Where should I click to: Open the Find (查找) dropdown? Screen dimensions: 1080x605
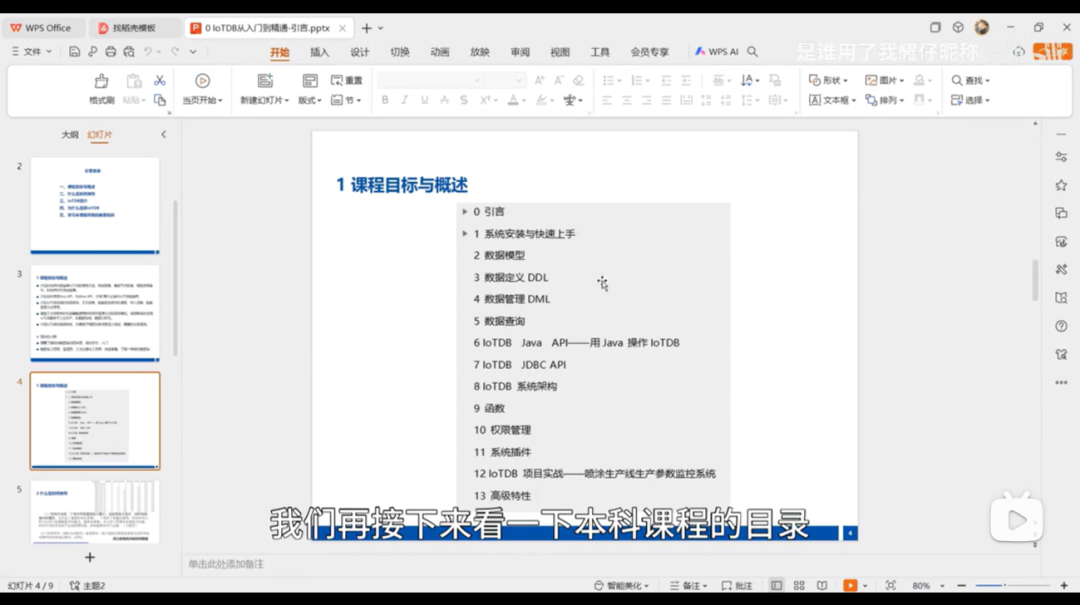(x=970, y=81)
